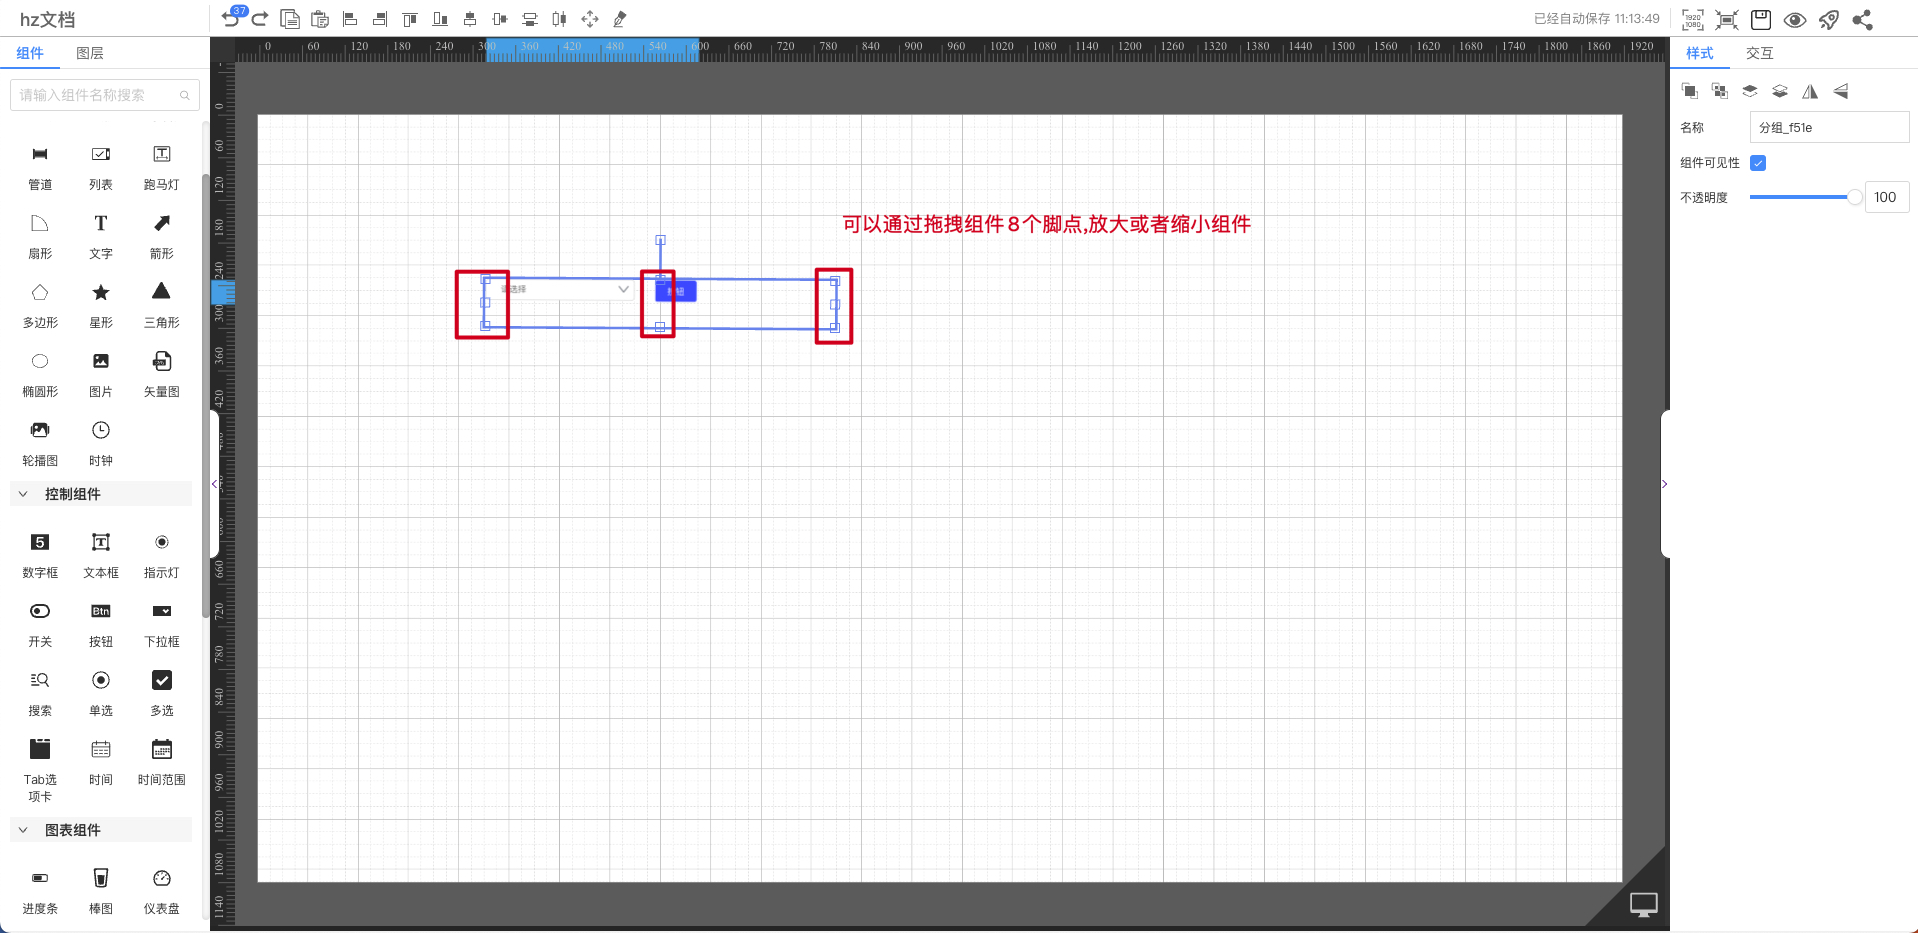The width and height of the screenshot is (1918, 933).
Task: Click the opacity value box showing 100
Action: click(1887, 197)
